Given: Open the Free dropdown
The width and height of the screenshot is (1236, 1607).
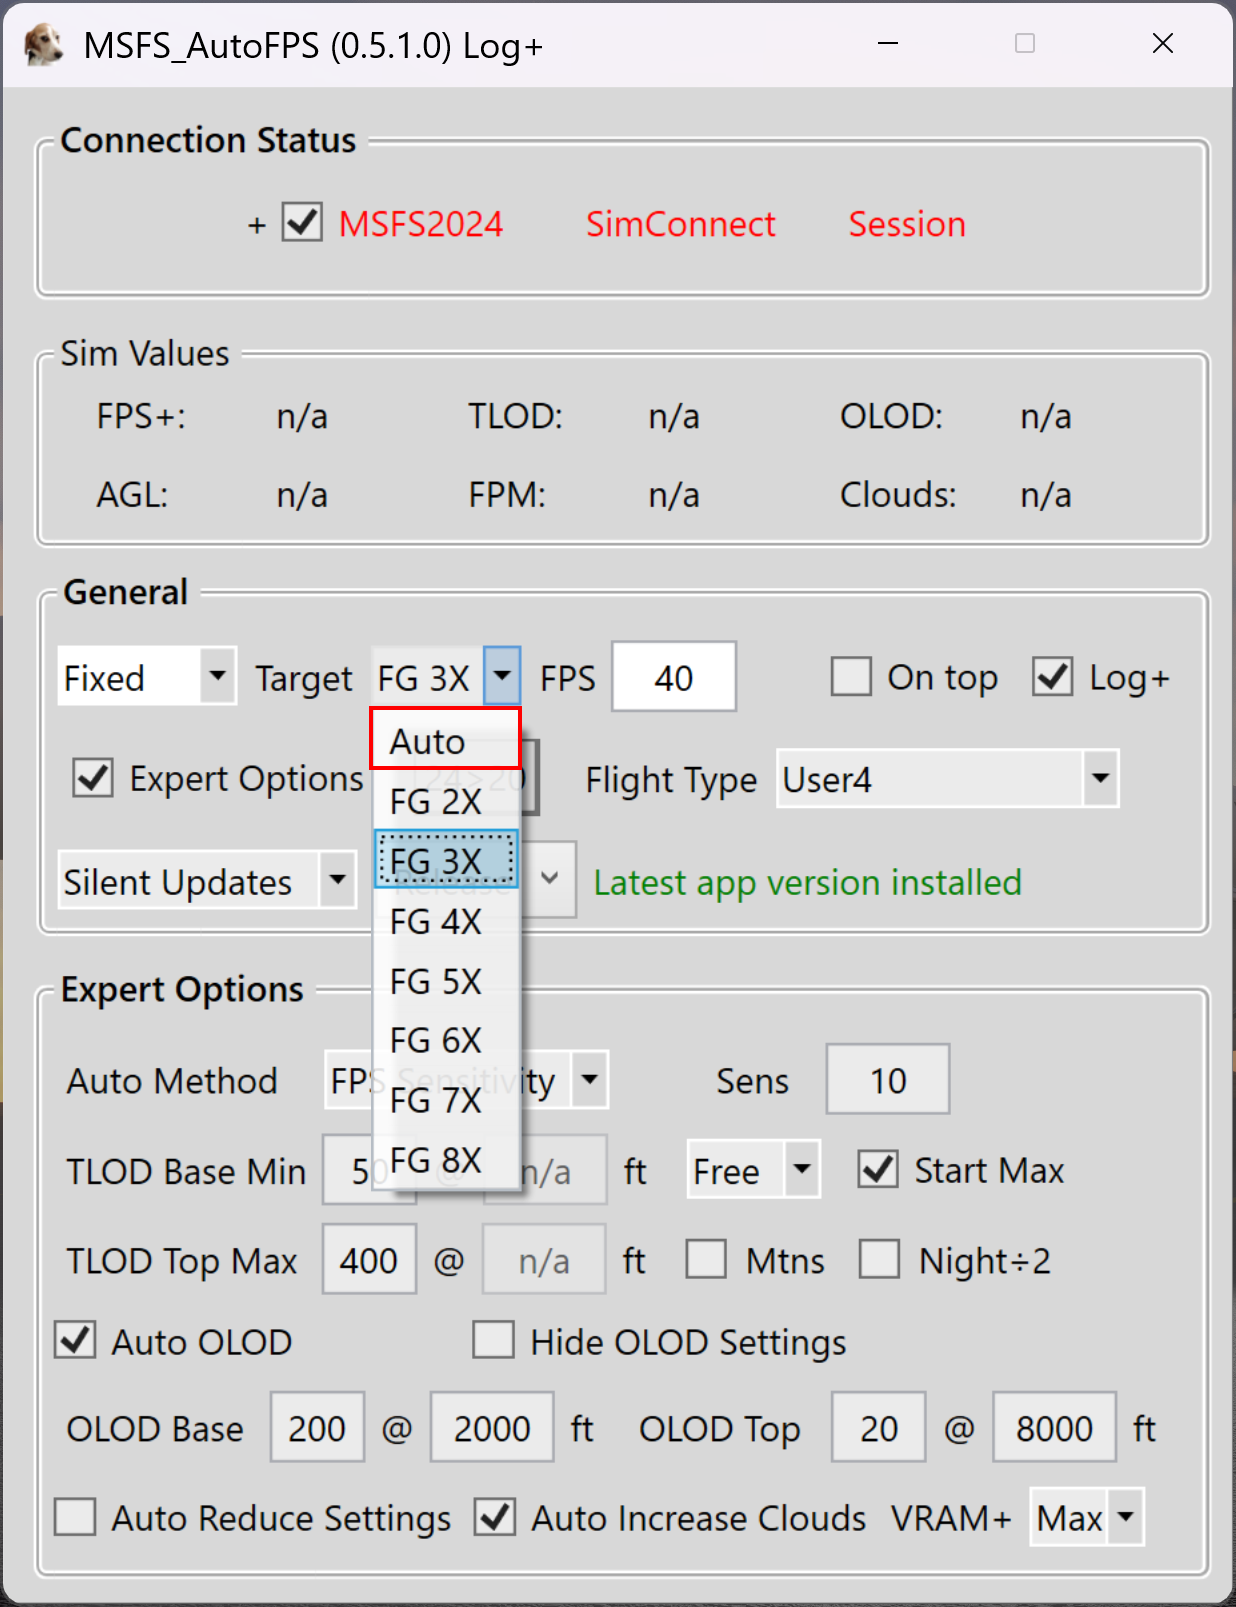Looking at the screenshot, I should [753, 1169].
